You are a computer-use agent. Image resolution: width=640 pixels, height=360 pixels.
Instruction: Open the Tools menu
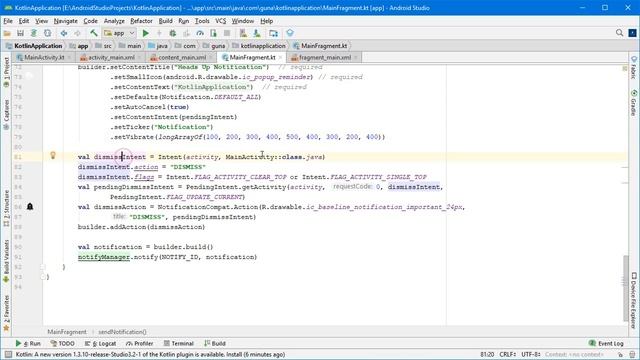point(202,21)
